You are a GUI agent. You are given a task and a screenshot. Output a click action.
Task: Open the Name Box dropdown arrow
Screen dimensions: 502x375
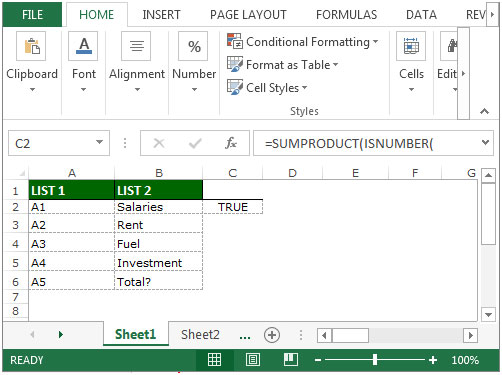point(99,142)
